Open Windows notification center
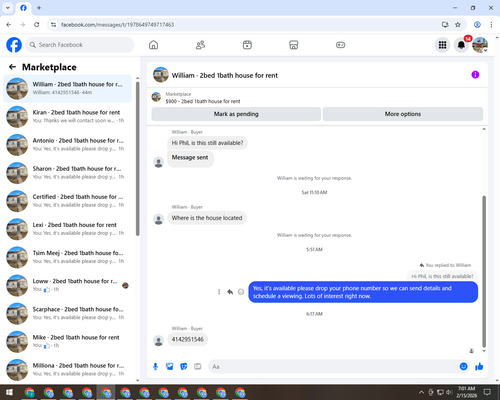The image size is (500, 400). [x=487, y=392]
